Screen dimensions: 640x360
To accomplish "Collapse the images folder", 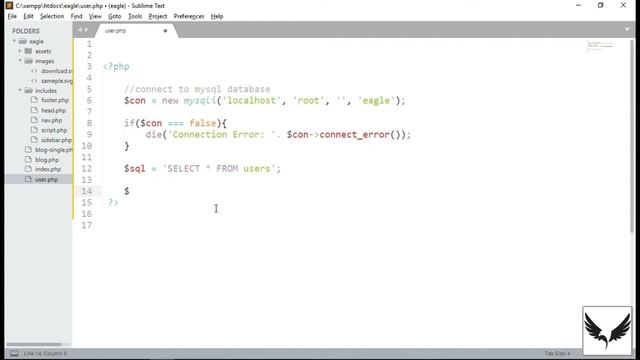I will tap(20, 61).
